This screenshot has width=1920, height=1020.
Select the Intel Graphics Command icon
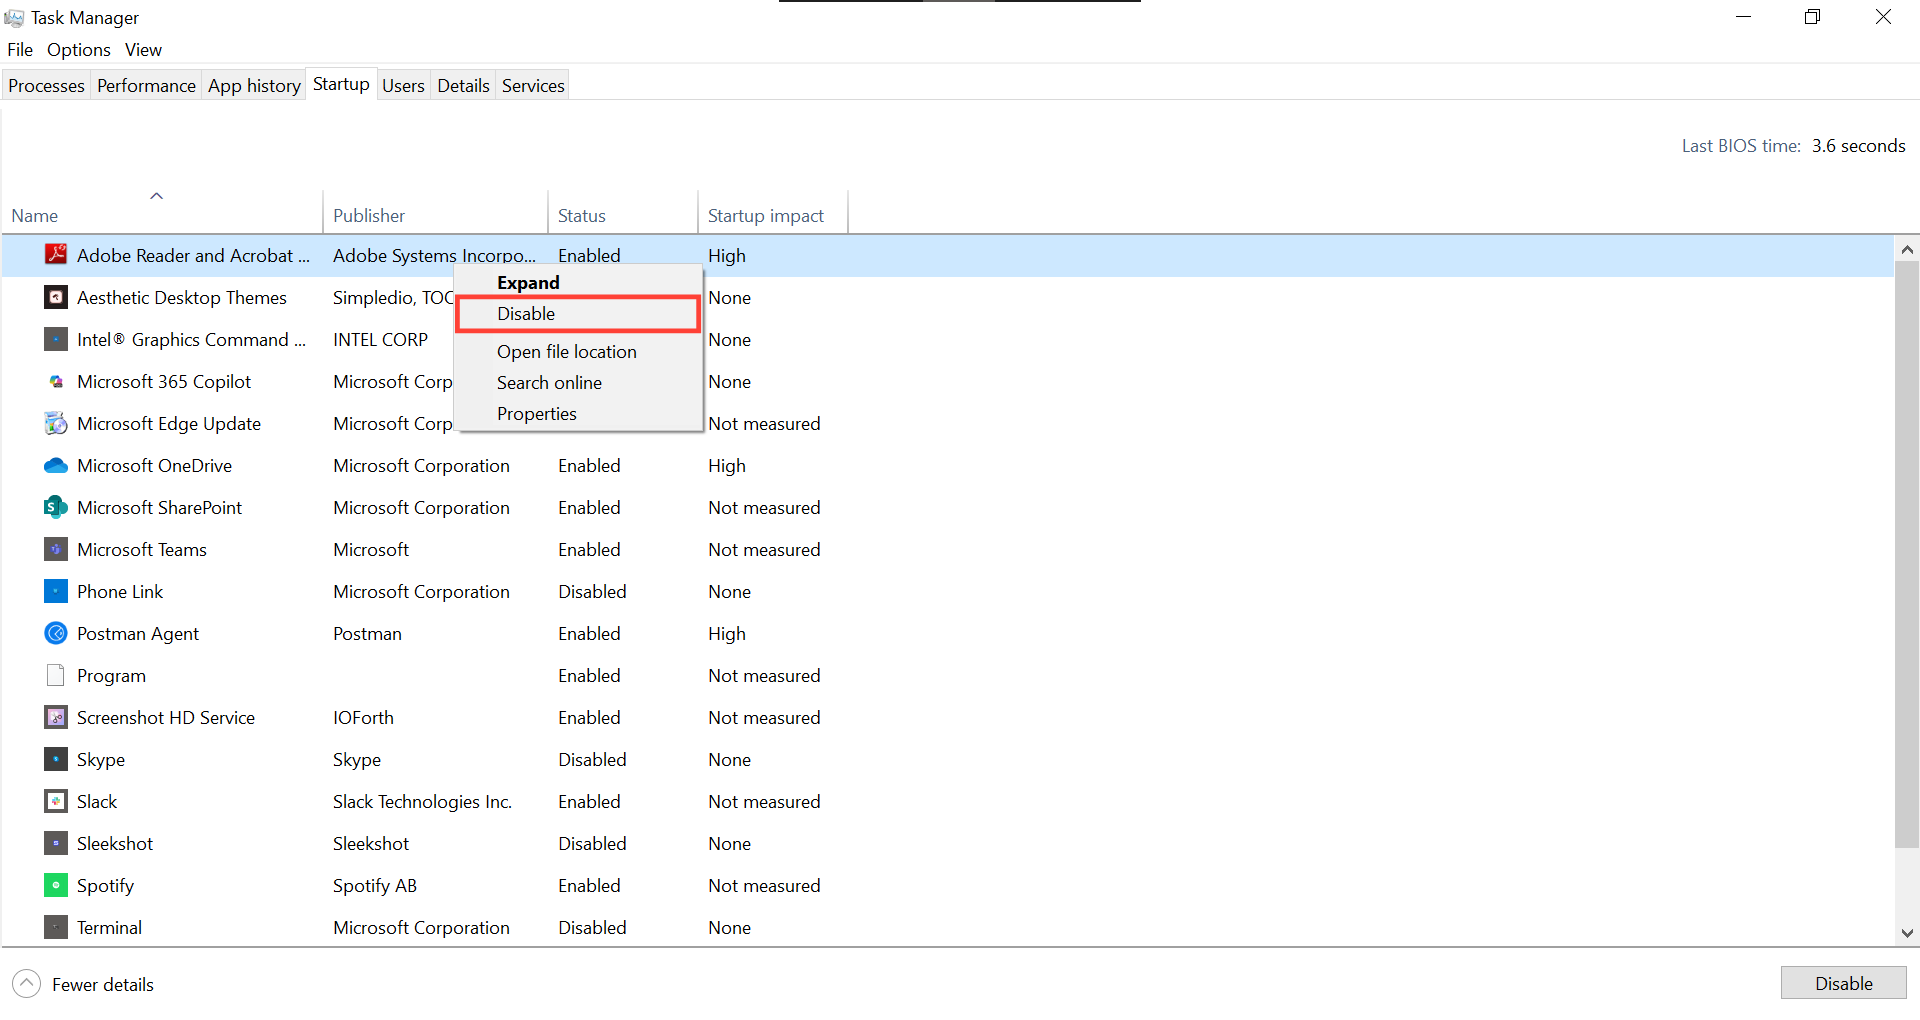tap(56, 339)
